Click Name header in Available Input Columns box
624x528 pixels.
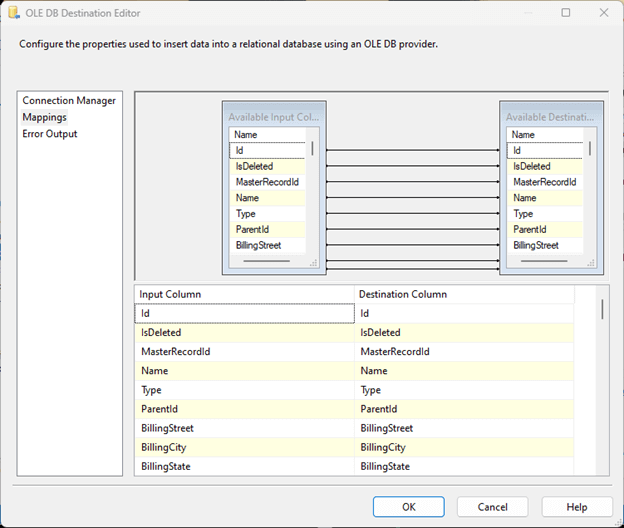click(x=267, y=134)
